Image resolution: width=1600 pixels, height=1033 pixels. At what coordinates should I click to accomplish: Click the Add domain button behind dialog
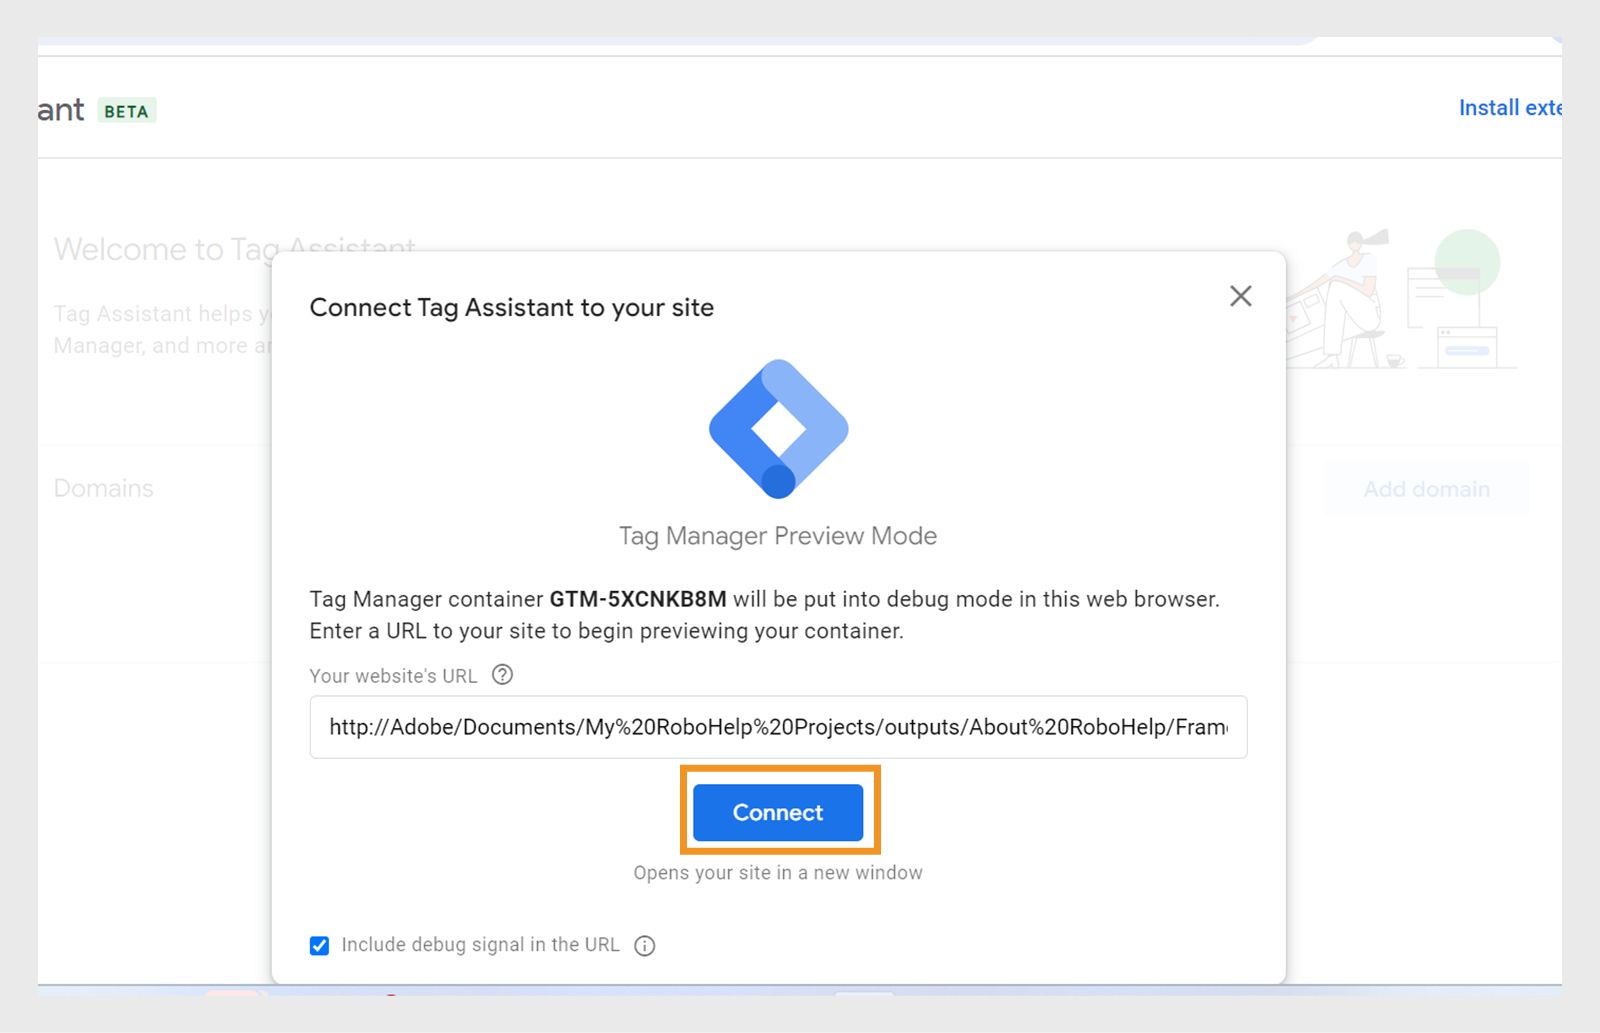(x=1427, y=489)
